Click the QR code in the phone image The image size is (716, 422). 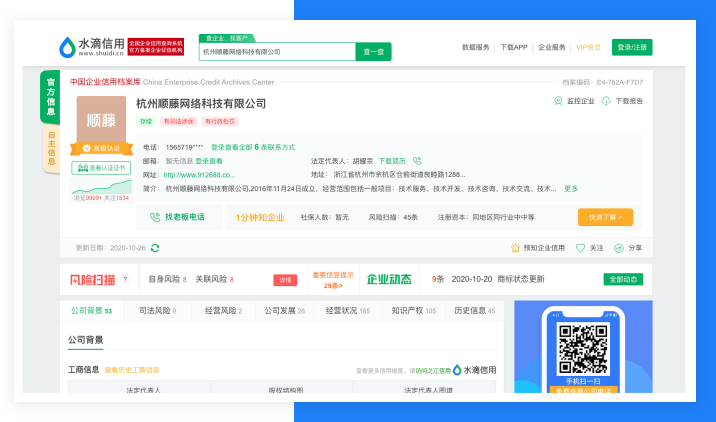583,349
